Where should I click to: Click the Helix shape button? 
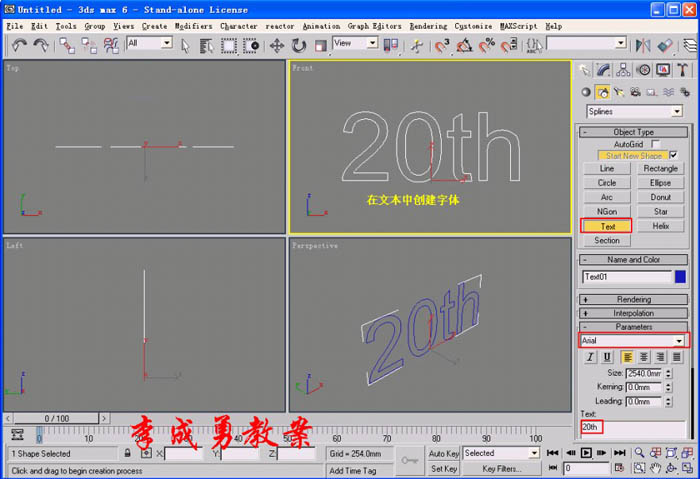[660, 226]
